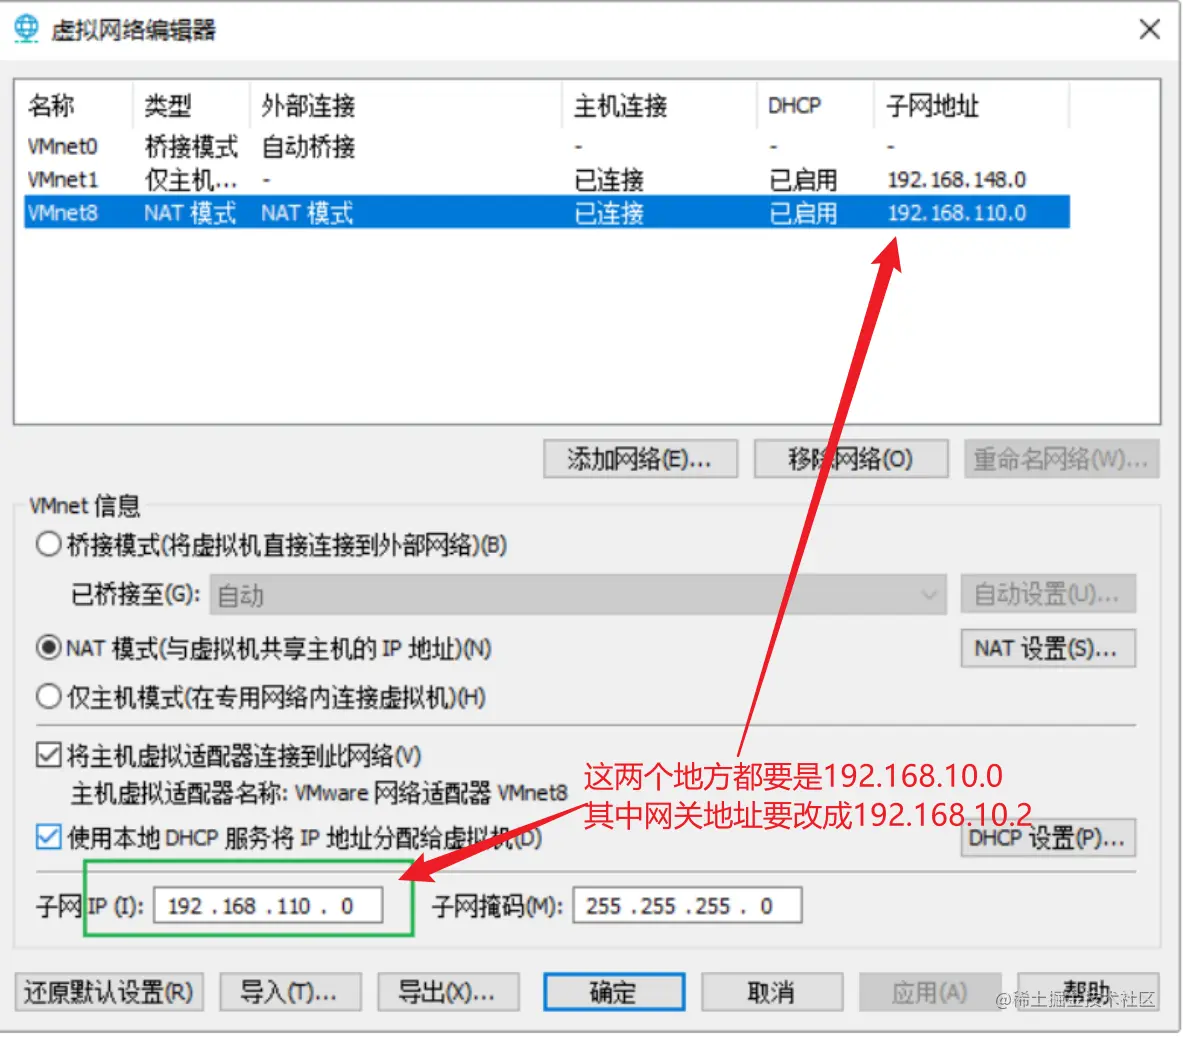This screenshot has width=1183, height=1037.
Task: Uncheck connect host virtual adapter option
Action: click(47, 757)
